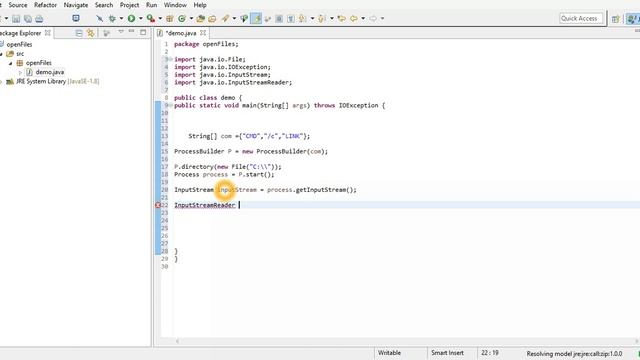This screenshot has height=360, width=640.
Task: Open the Next Annotation dropdown arrow
Action: 312,18
